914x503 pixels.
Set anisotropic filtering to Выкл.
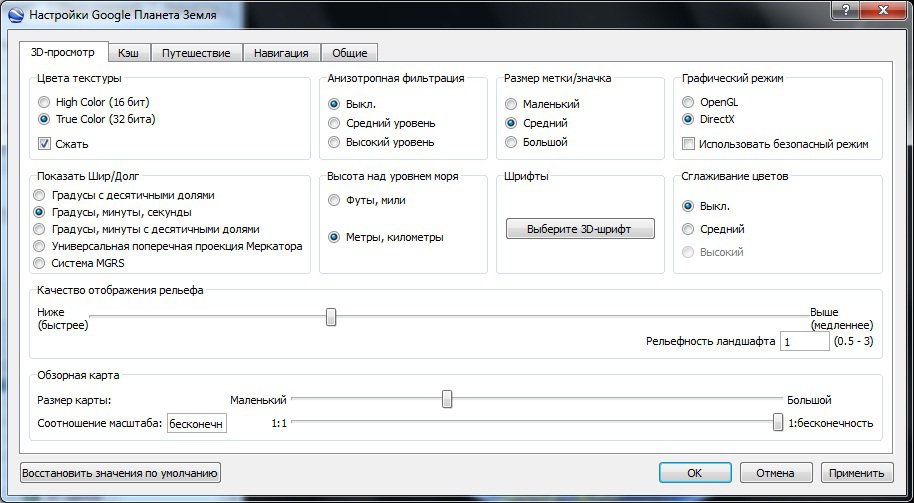(x=353, y=104)
